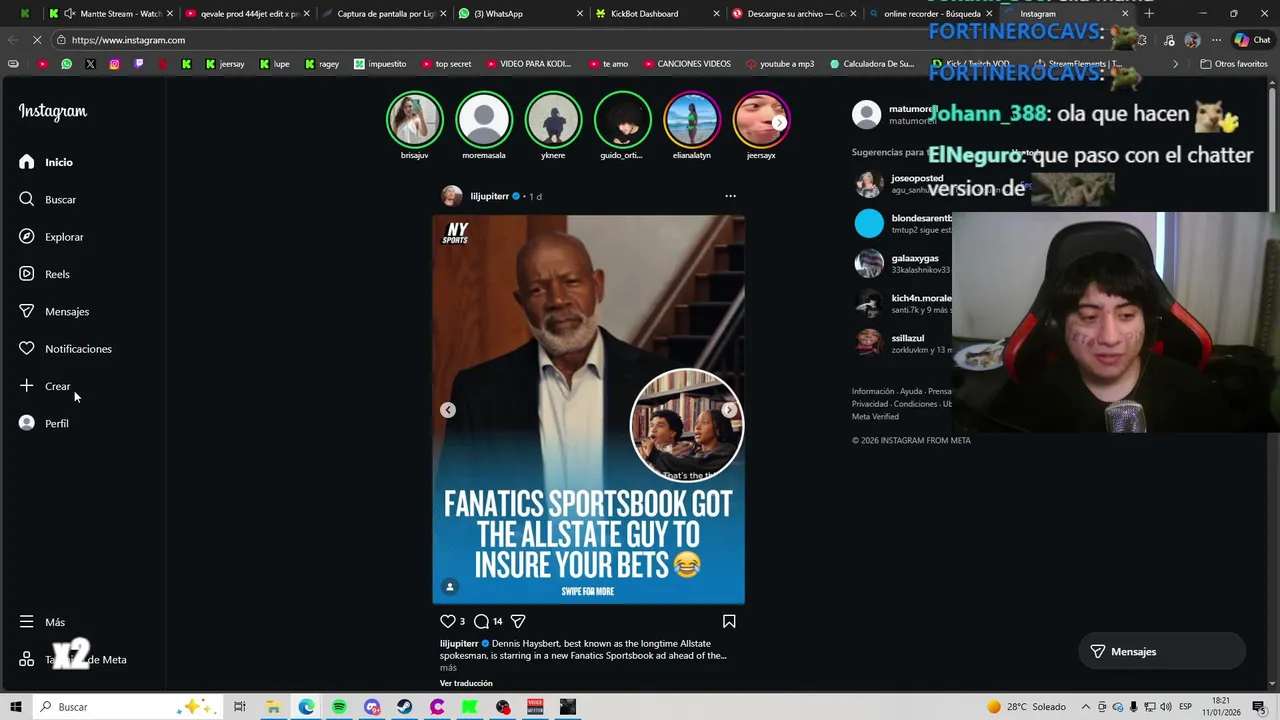Open 'youtube a mp3' bookmark
Screen dimensions: 1280x720
[780, 64]
